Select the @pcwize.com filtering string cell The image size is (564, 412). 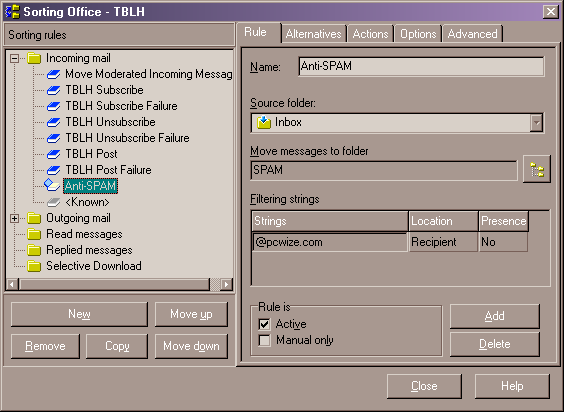(329, 242)
